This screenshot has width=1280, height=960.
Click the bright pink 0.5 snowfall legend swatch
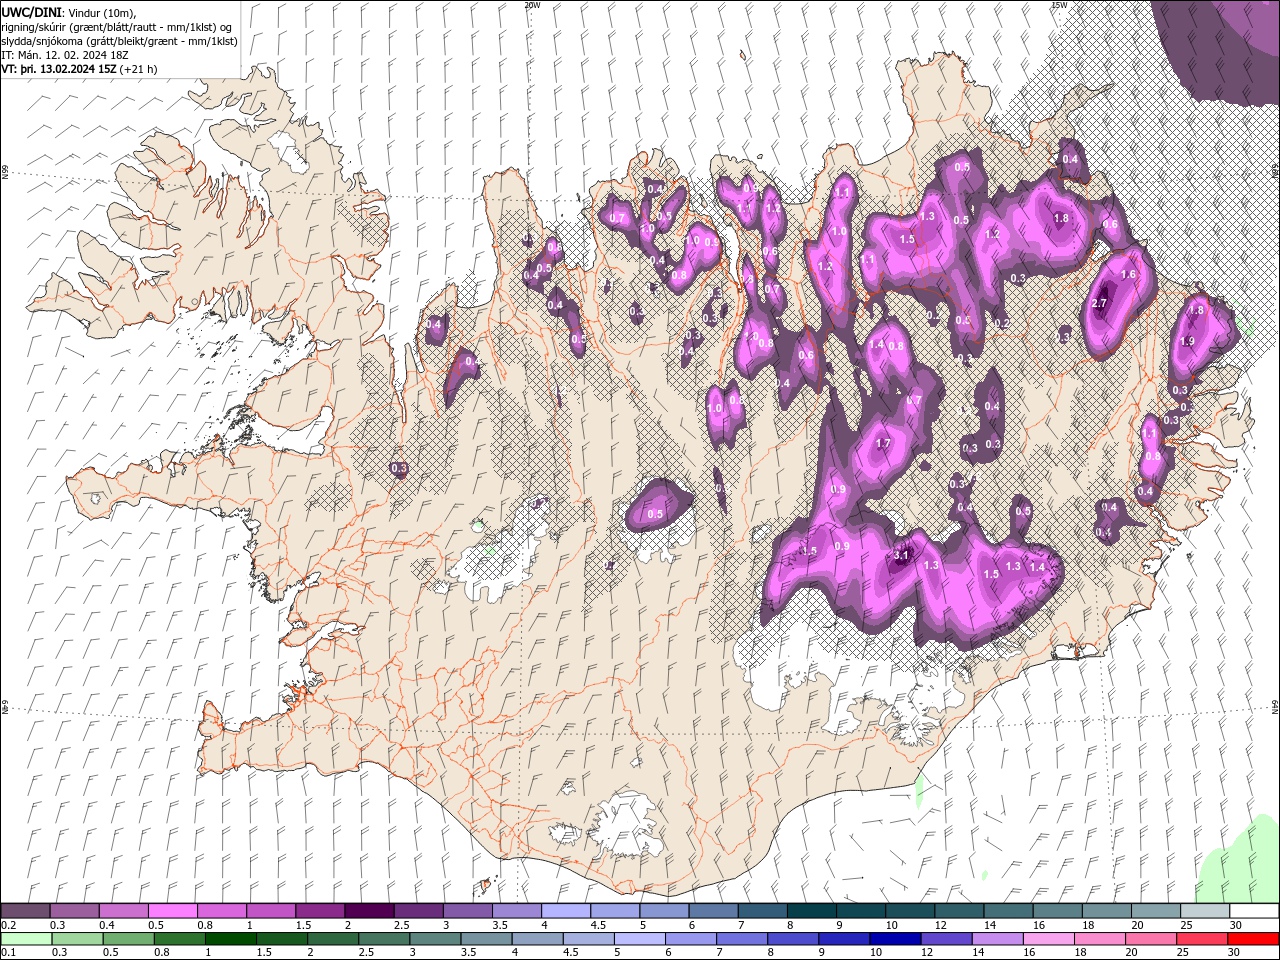coord(173,911)
